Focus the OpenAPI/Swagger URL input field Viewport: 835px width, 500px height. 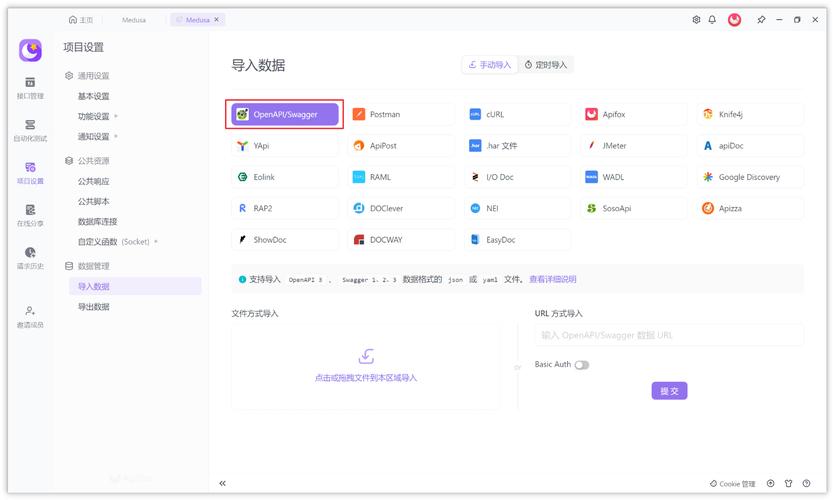tap(669, 335)
